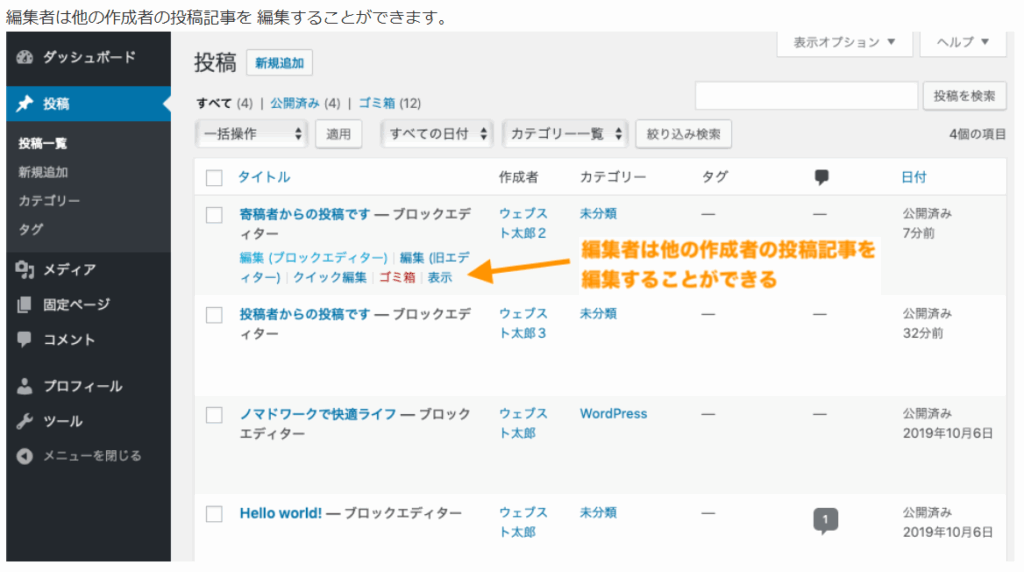Click the コメント speech bubble sidebar icon

pyautogui.click(x=26, y=340)
